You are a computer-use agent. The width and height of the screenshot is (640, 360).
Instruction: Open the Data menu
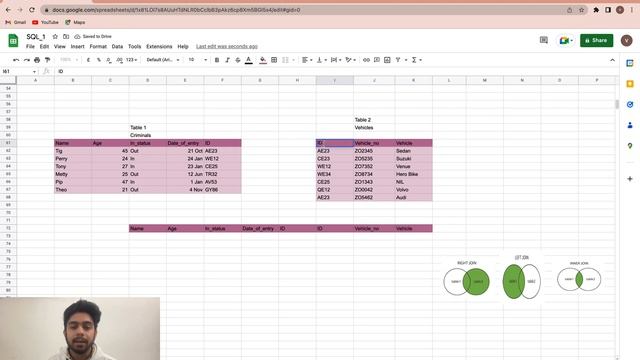pos(117,47)
